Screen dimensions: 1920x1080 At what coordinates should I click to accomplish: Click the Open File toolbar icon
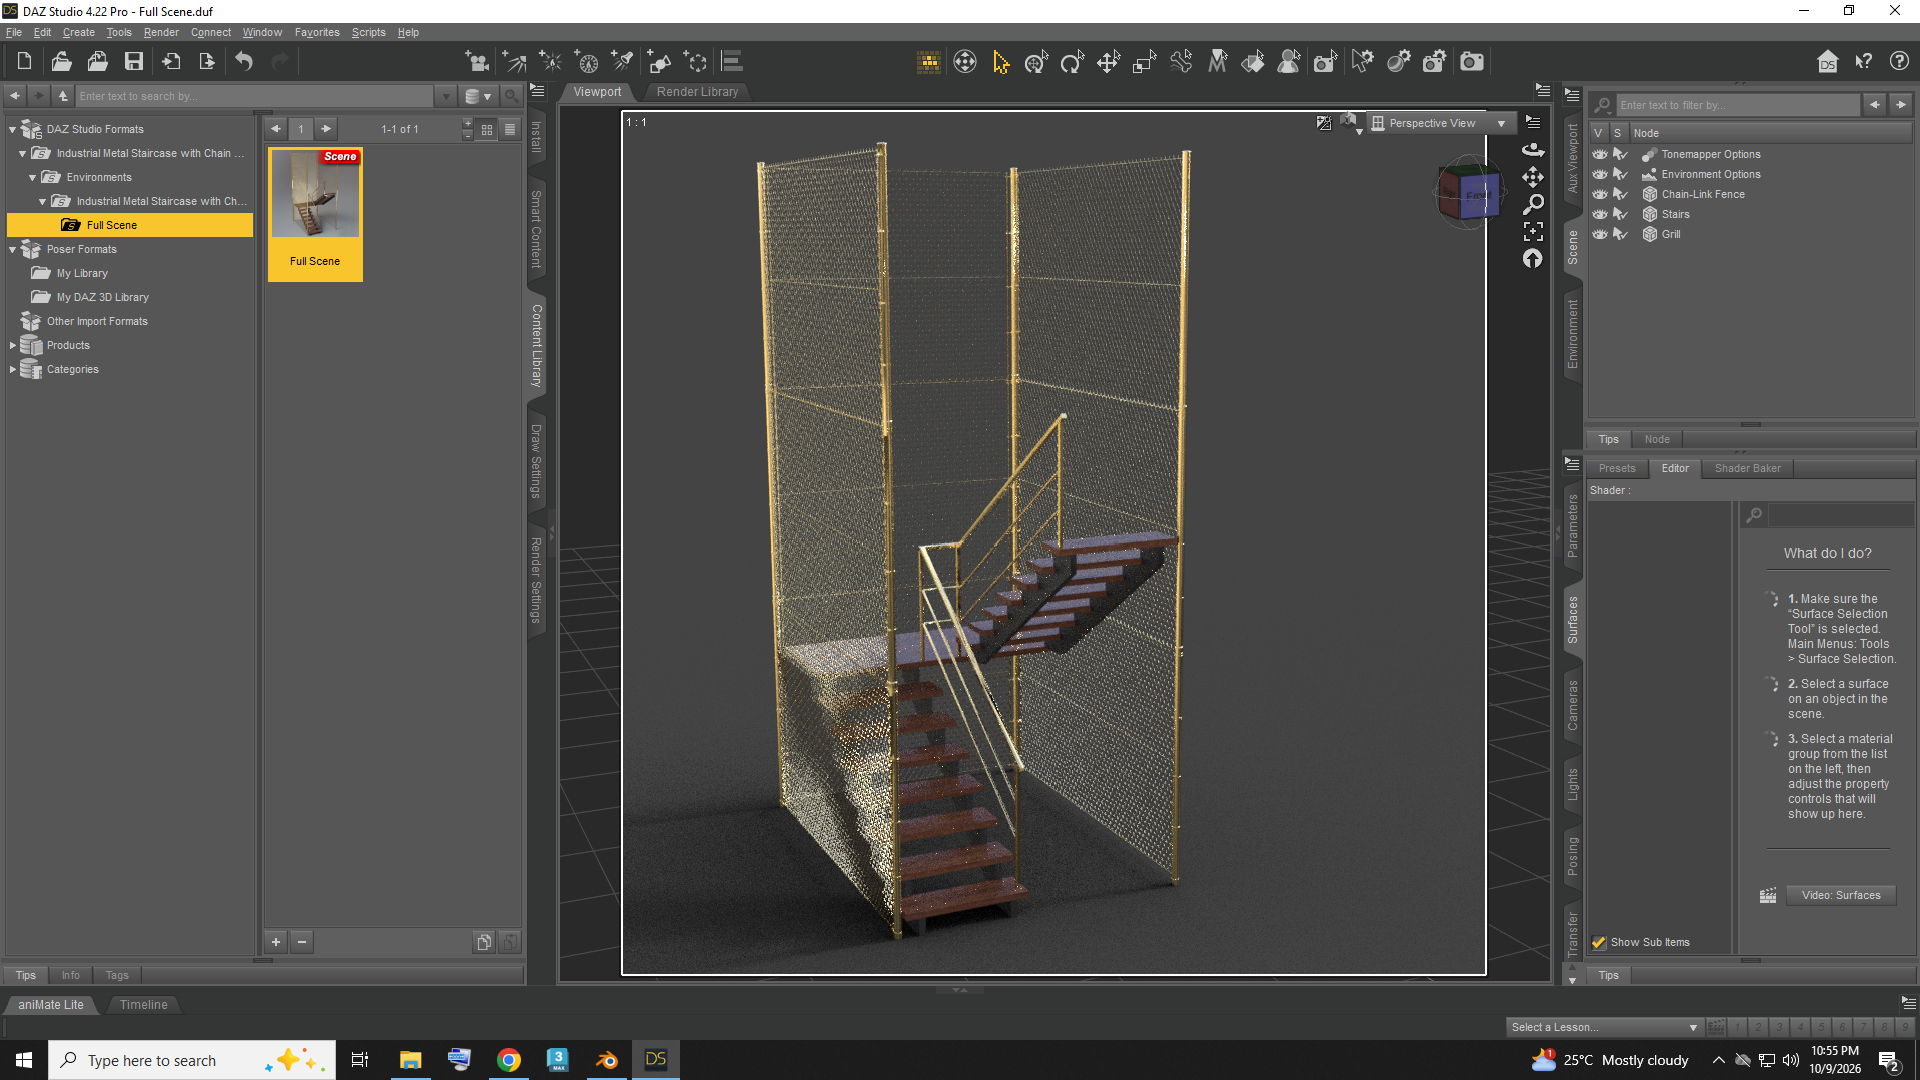(61, 62)
